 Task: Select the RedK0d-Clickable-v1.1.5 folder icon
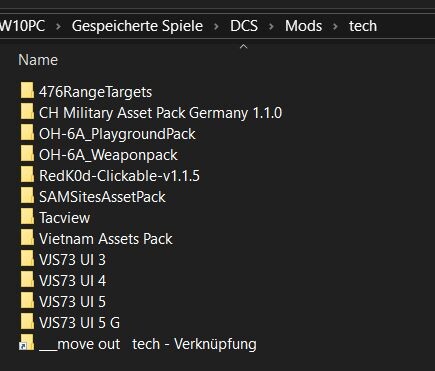[27, 175]
